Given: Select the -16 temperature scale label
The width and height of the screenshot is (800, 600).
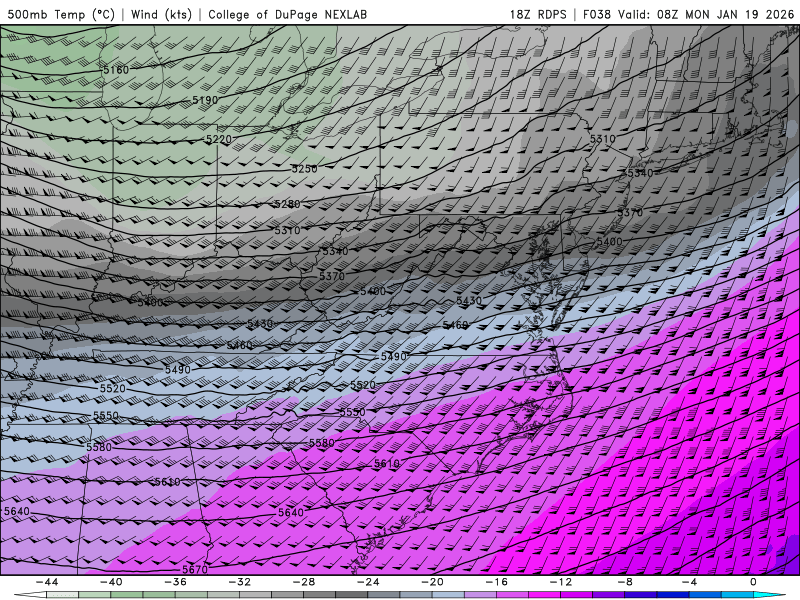Looking at the screenshot, I should pyautogui.click(x=496, y=582).
